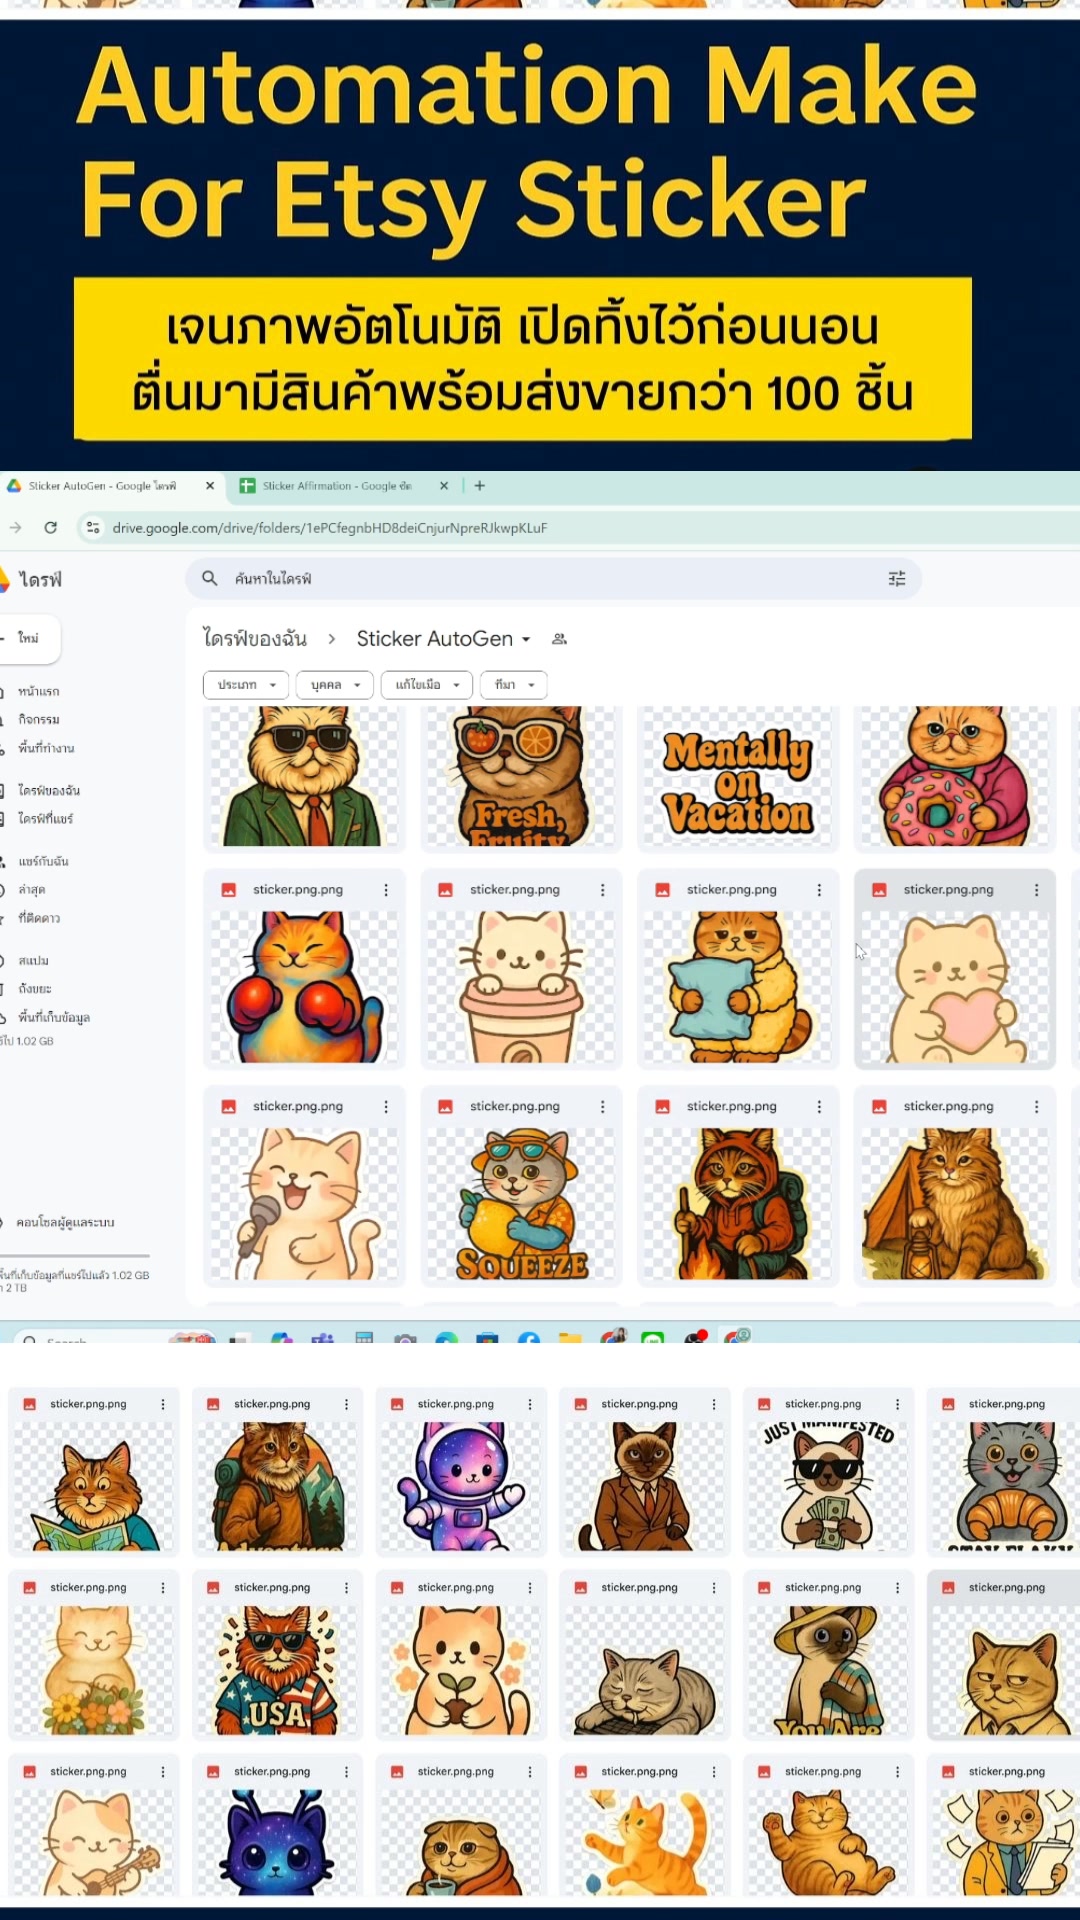Viewport: 1080px width, 1920px height.
Task: Open the แก้ไขเมื่อ modified filter dropdown
Action: (427, 685)
